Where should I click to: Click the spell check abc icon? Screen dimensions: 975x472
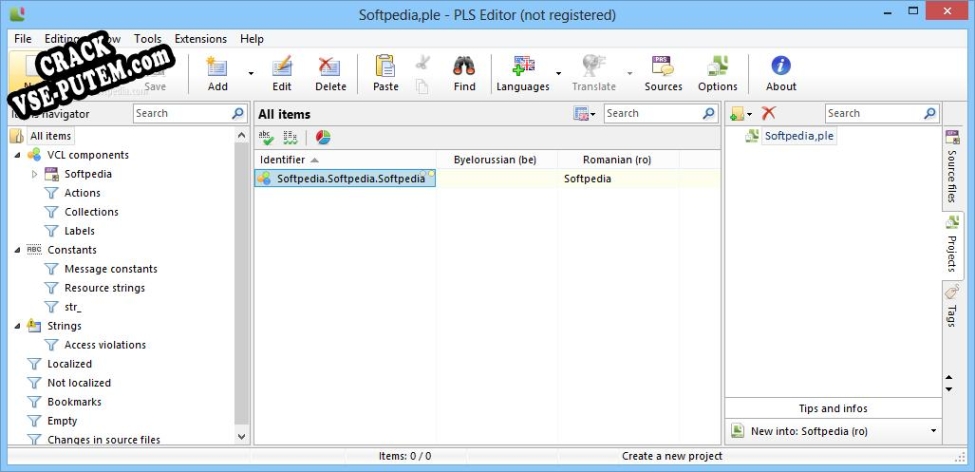coord(266,137)
